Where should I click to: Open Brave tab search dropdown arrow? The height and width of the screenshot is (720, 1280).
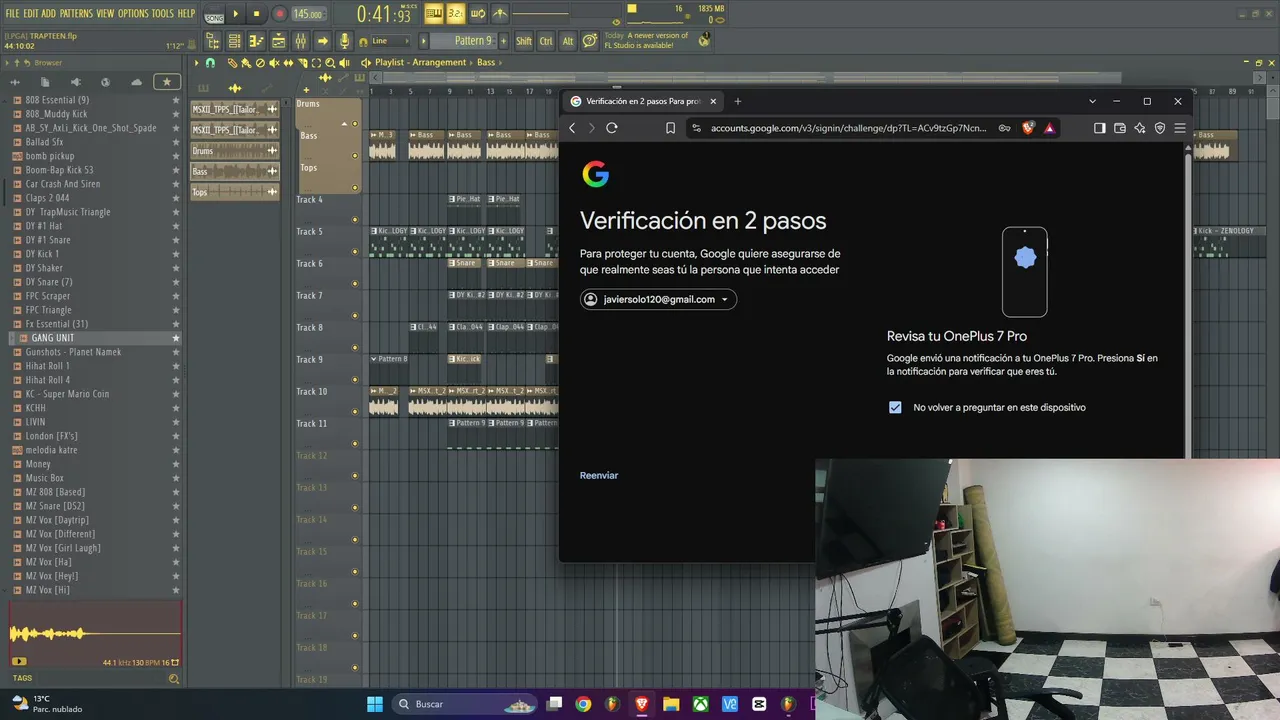click(x=1092, y=101)
